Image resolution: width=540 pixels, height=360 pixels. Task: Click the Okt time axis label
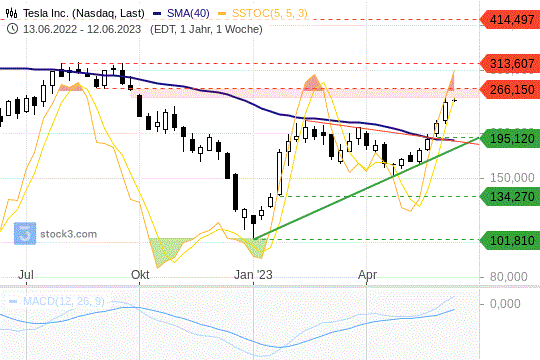click(140, 275)
